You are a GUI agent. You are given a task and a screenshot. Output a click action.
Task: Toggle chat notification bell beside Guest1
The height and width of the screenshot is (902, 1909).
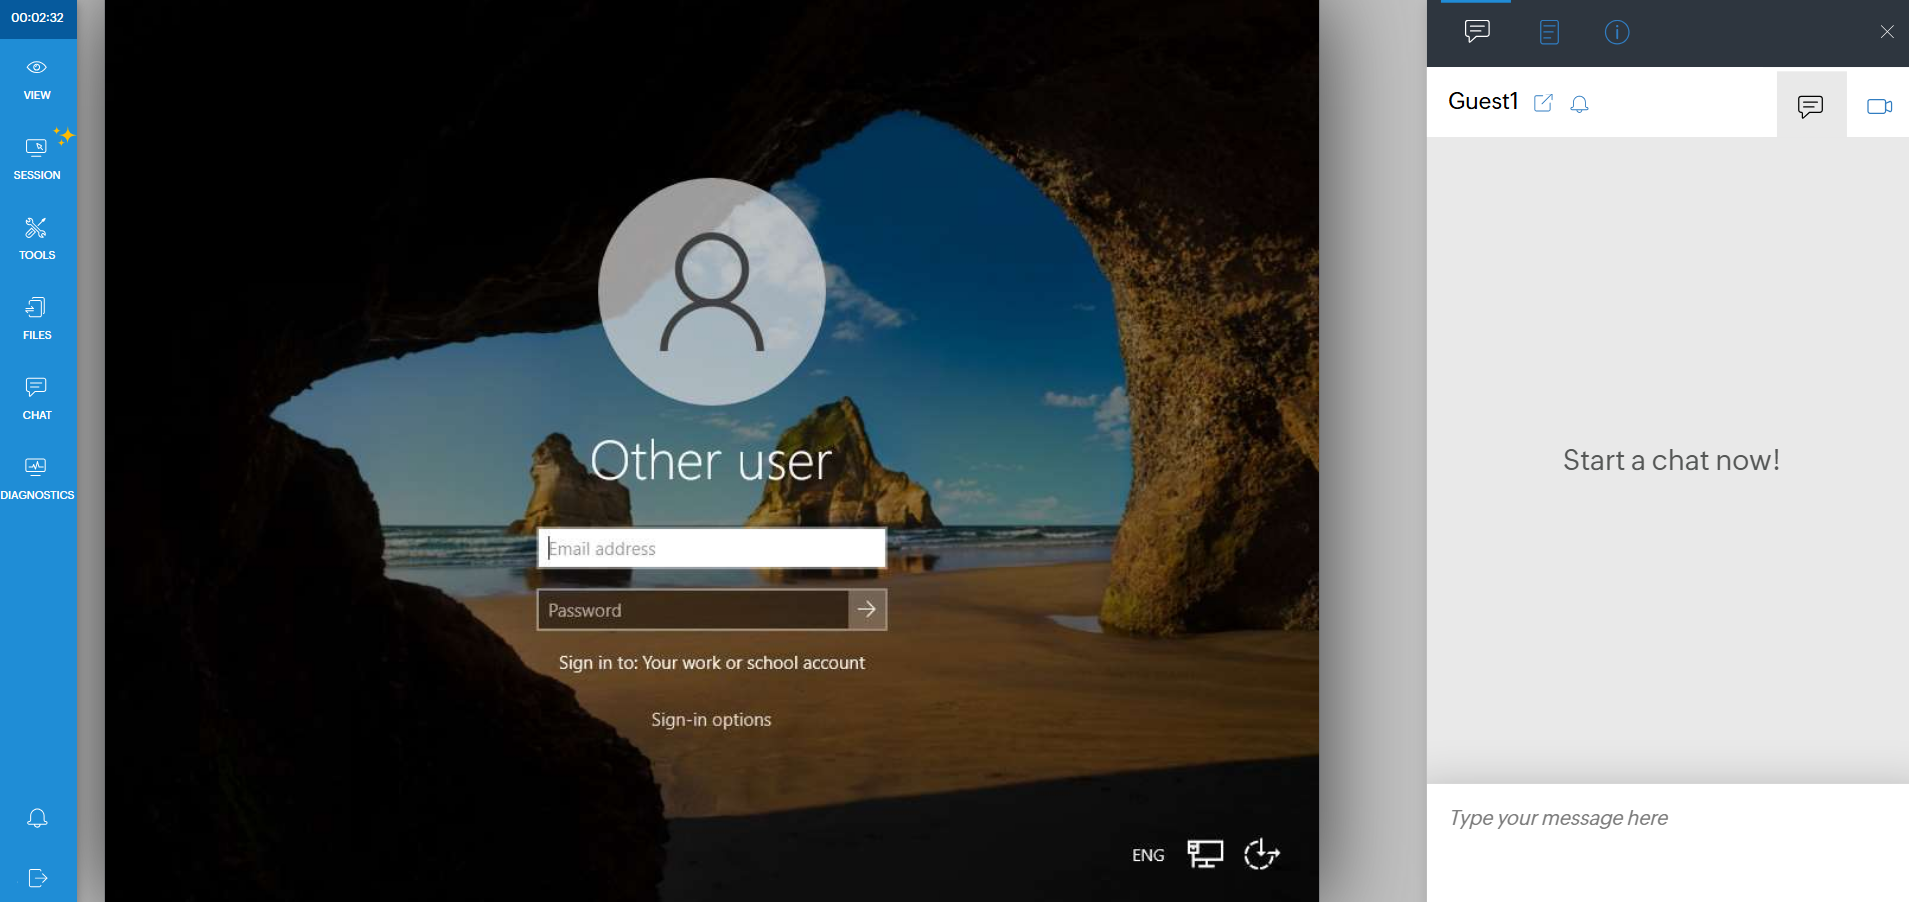pyautogui.click(x=1579, y=104)
